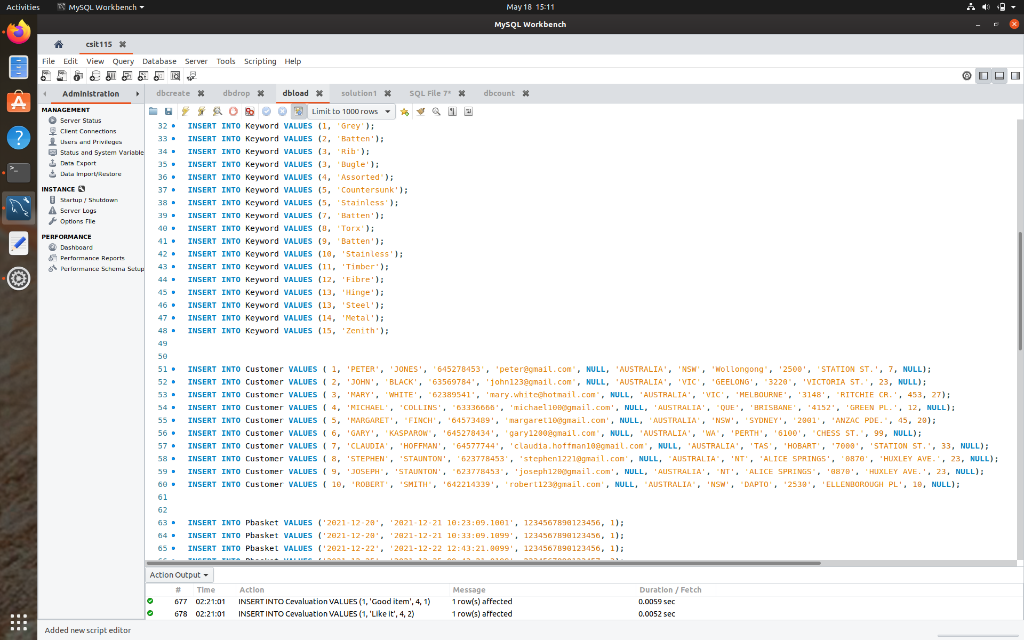1024x640 pixels.
Task: Open the Database menu
Action: pyautogui.click(x=159, y=61)
